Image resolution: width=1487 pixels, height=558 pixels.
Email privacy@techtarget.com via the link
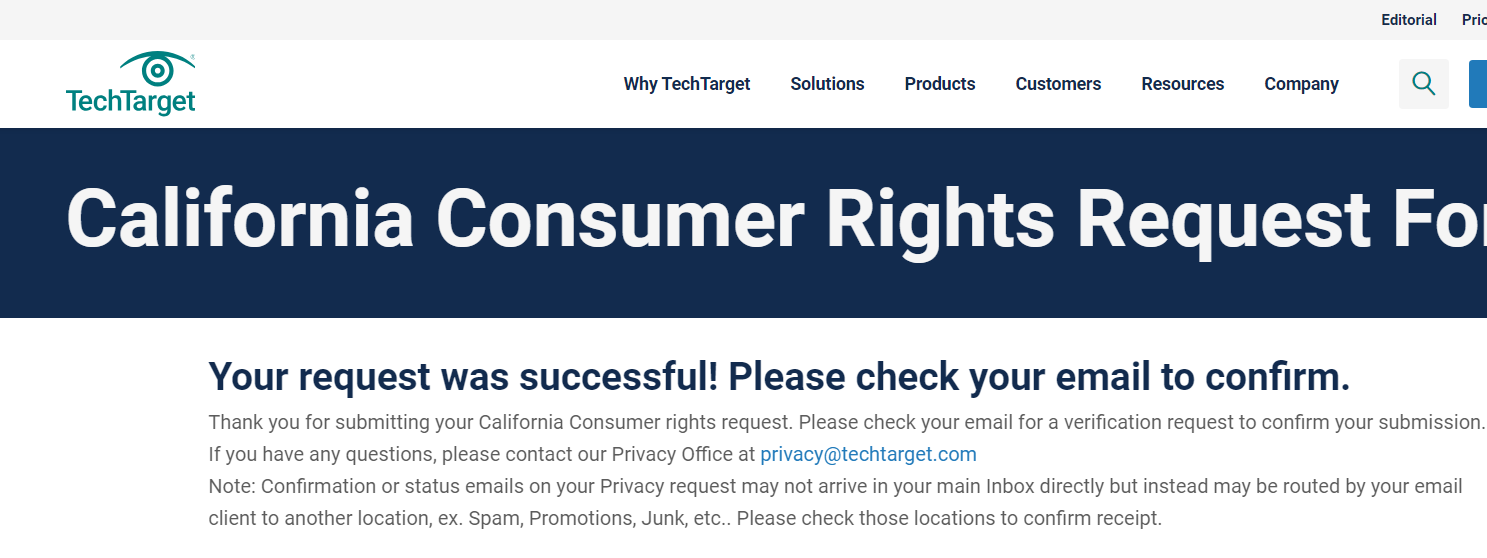pyautogui.click(x=868, y=454)
